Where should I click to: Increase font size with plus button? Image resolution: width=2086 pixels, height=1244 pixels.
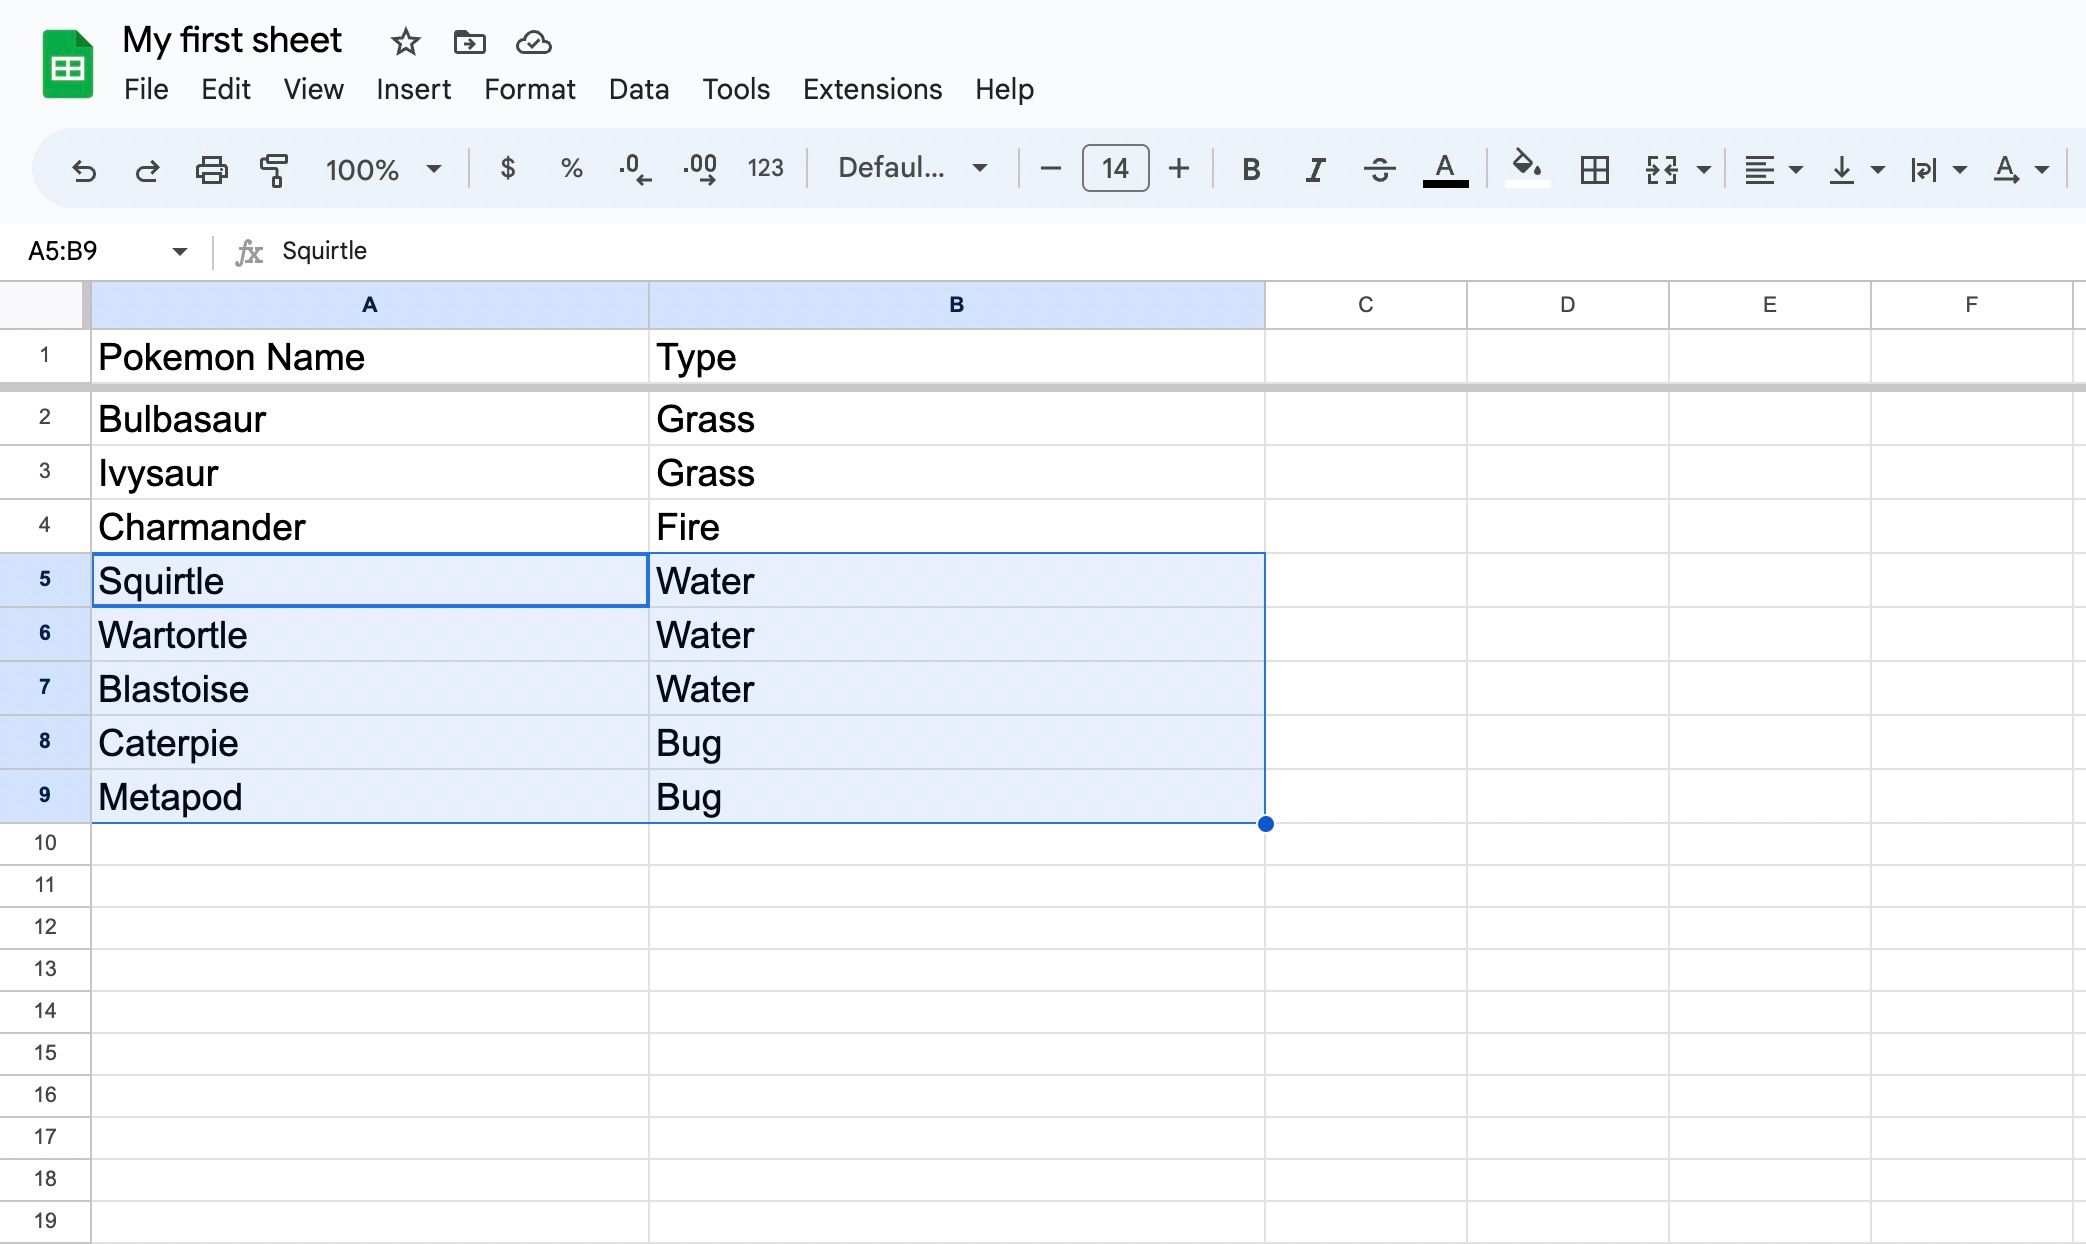tap(1179, 168)
